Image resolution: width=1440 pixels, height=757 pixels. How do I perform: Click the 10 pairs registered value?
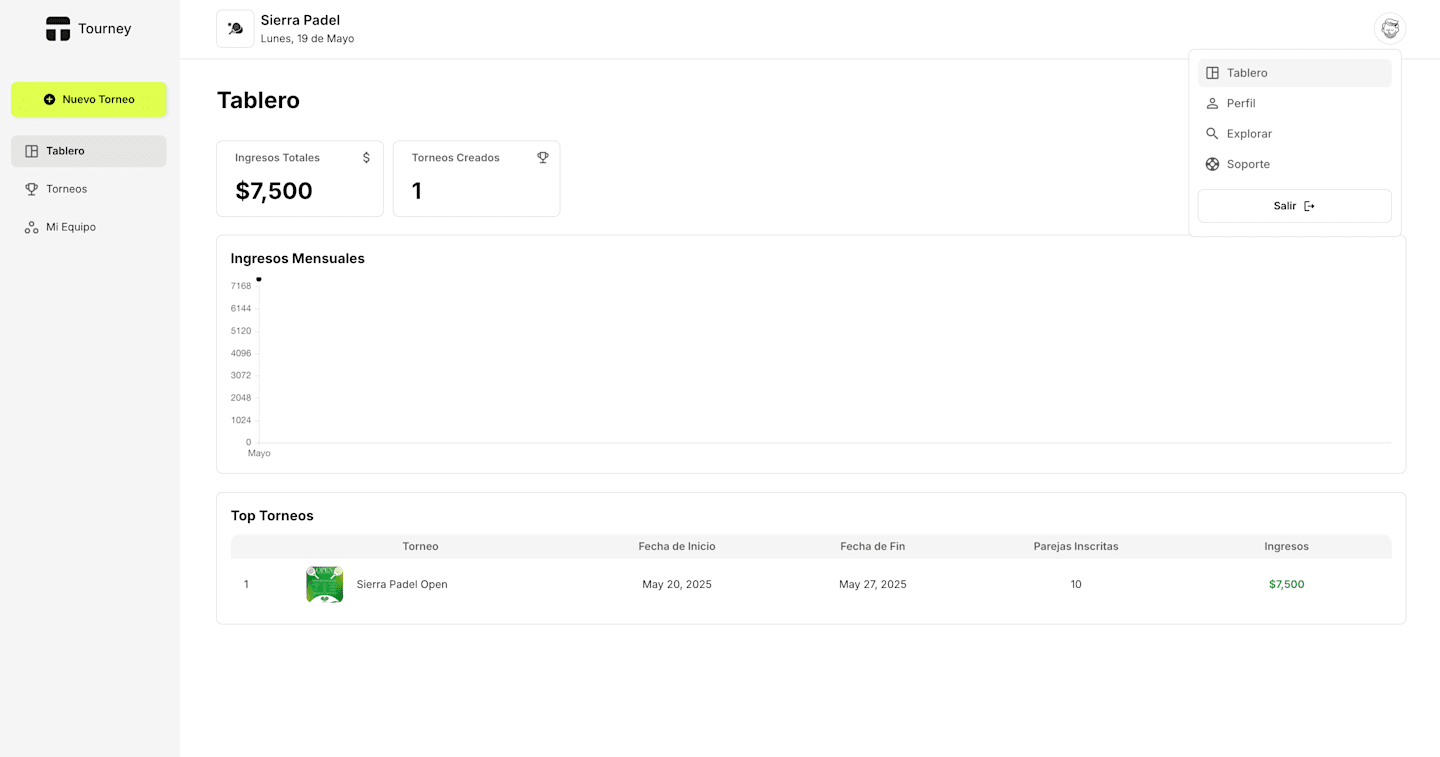click(x=1076, y=585)
